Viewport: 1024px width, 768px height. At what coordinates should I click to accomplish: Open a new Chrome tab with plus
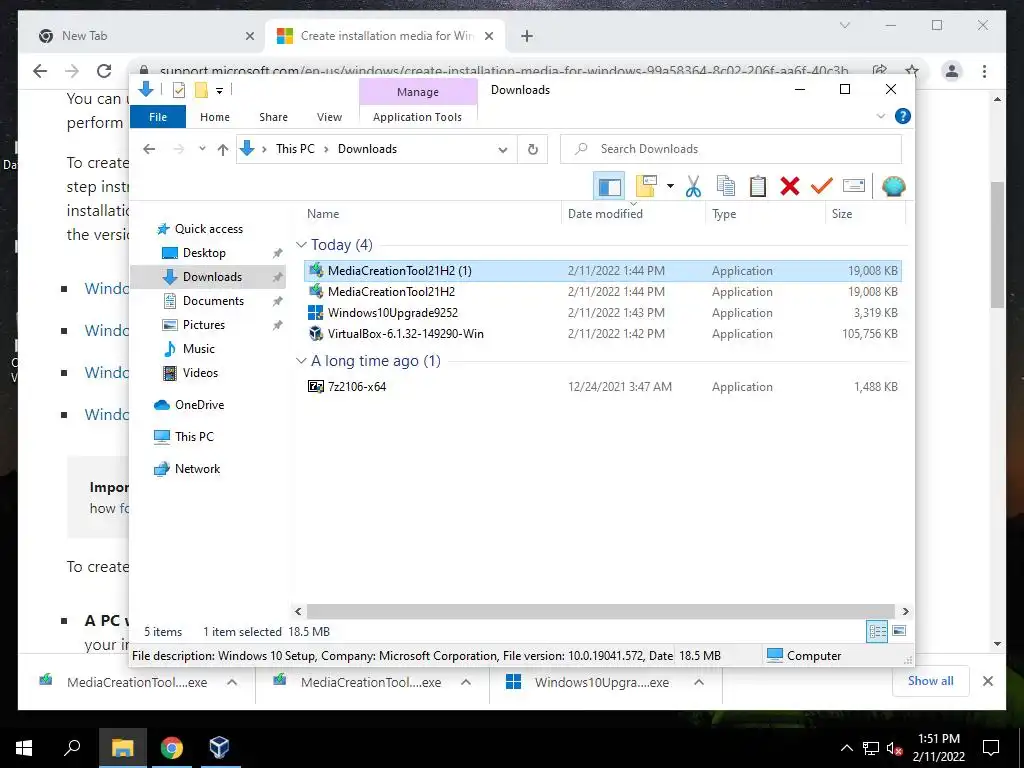coord(527,36)
